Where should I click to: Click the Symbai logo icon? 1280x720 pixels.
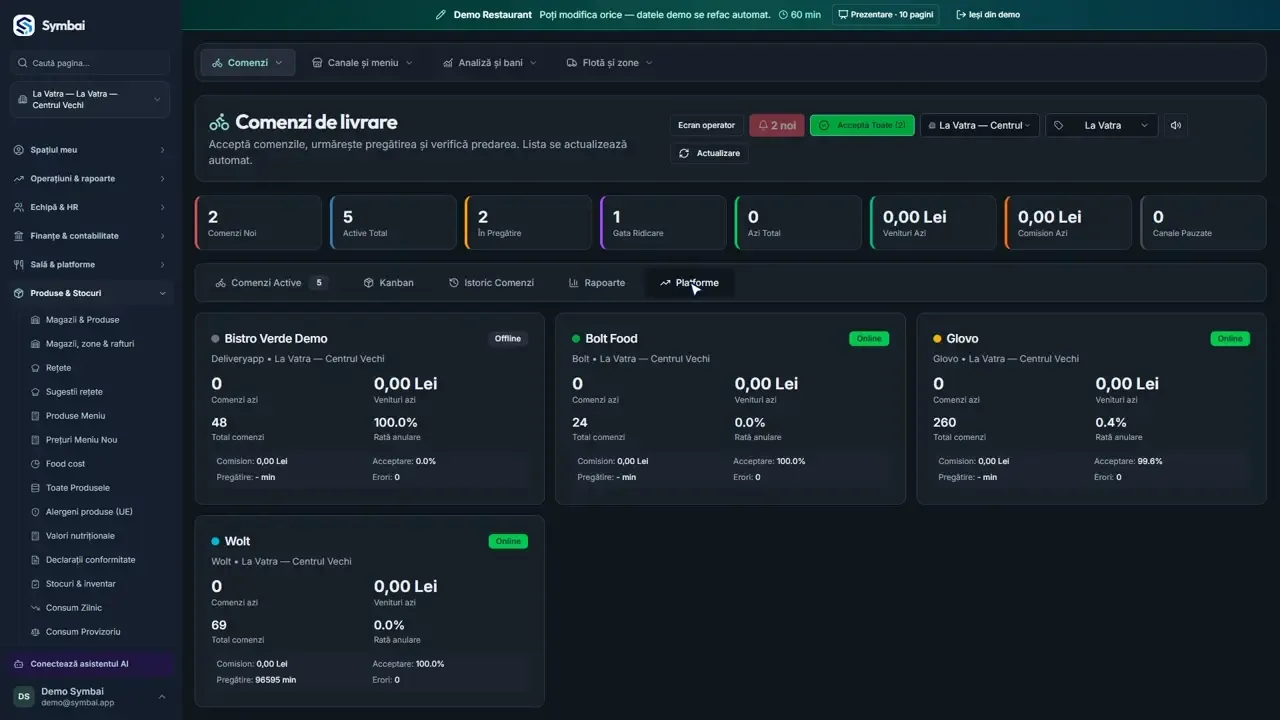[x=23, y=25]
